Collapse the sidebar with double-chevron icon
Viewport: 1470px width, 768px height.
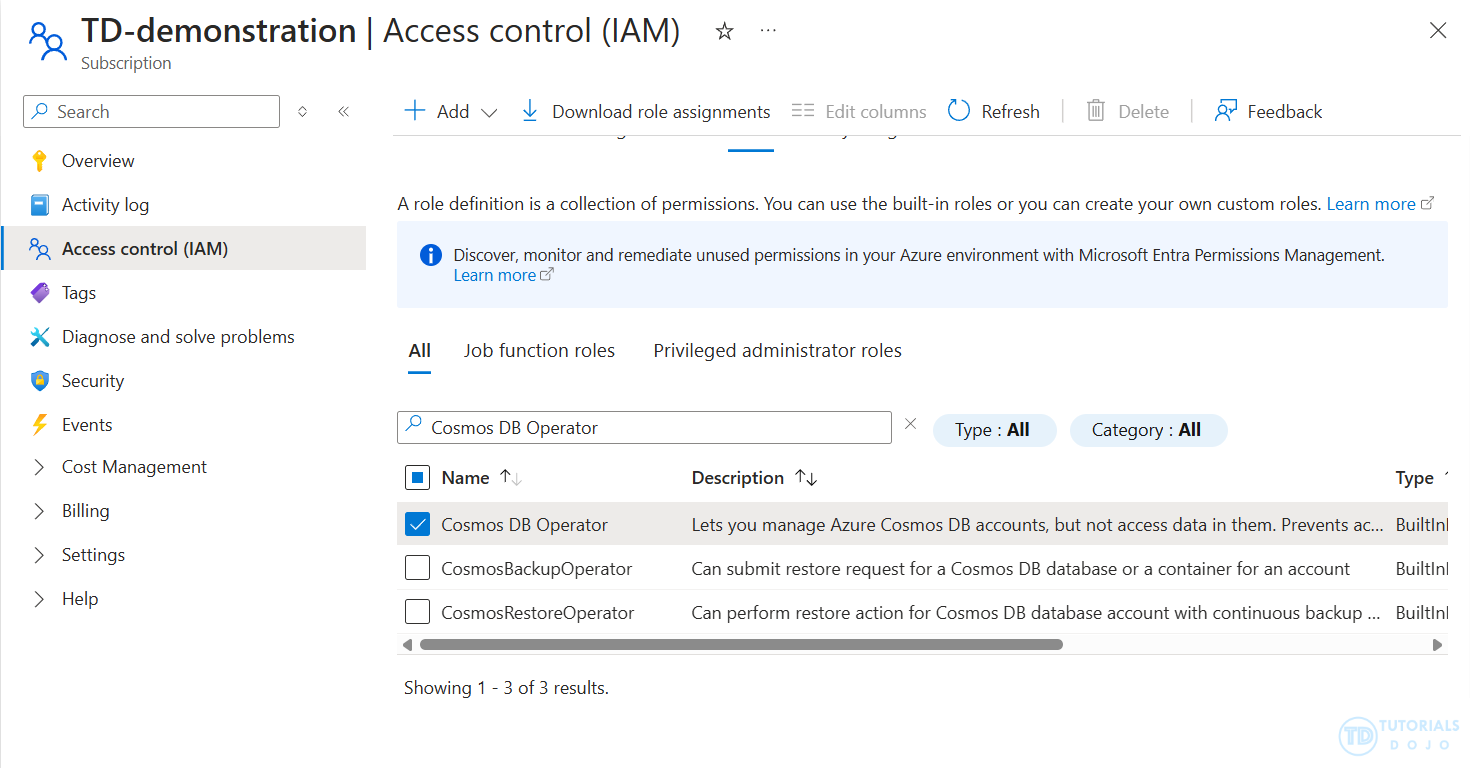pos(343,112)
